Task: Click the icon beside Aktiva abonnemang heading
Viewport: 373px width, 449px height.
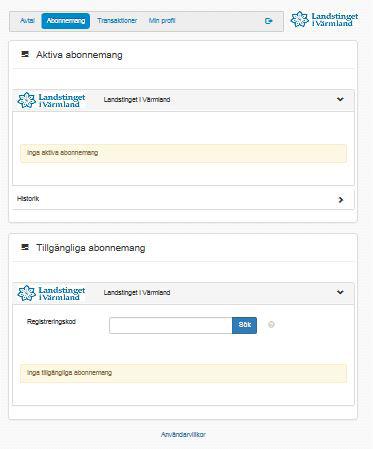Action: click(25, 54)
